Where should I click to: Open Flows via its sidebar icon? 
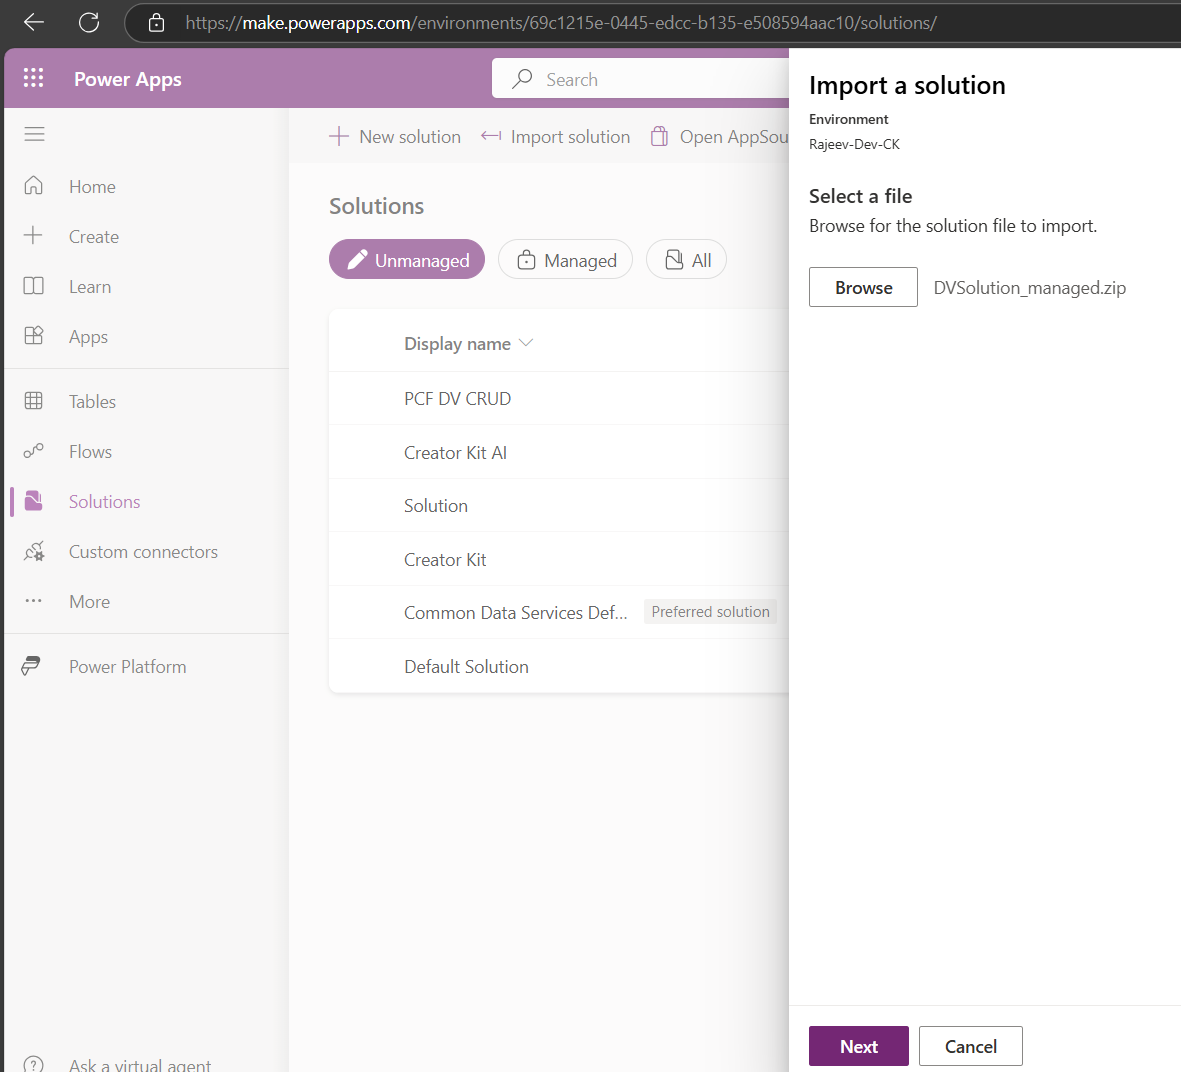pyautogui.click(x=34, y=451)
